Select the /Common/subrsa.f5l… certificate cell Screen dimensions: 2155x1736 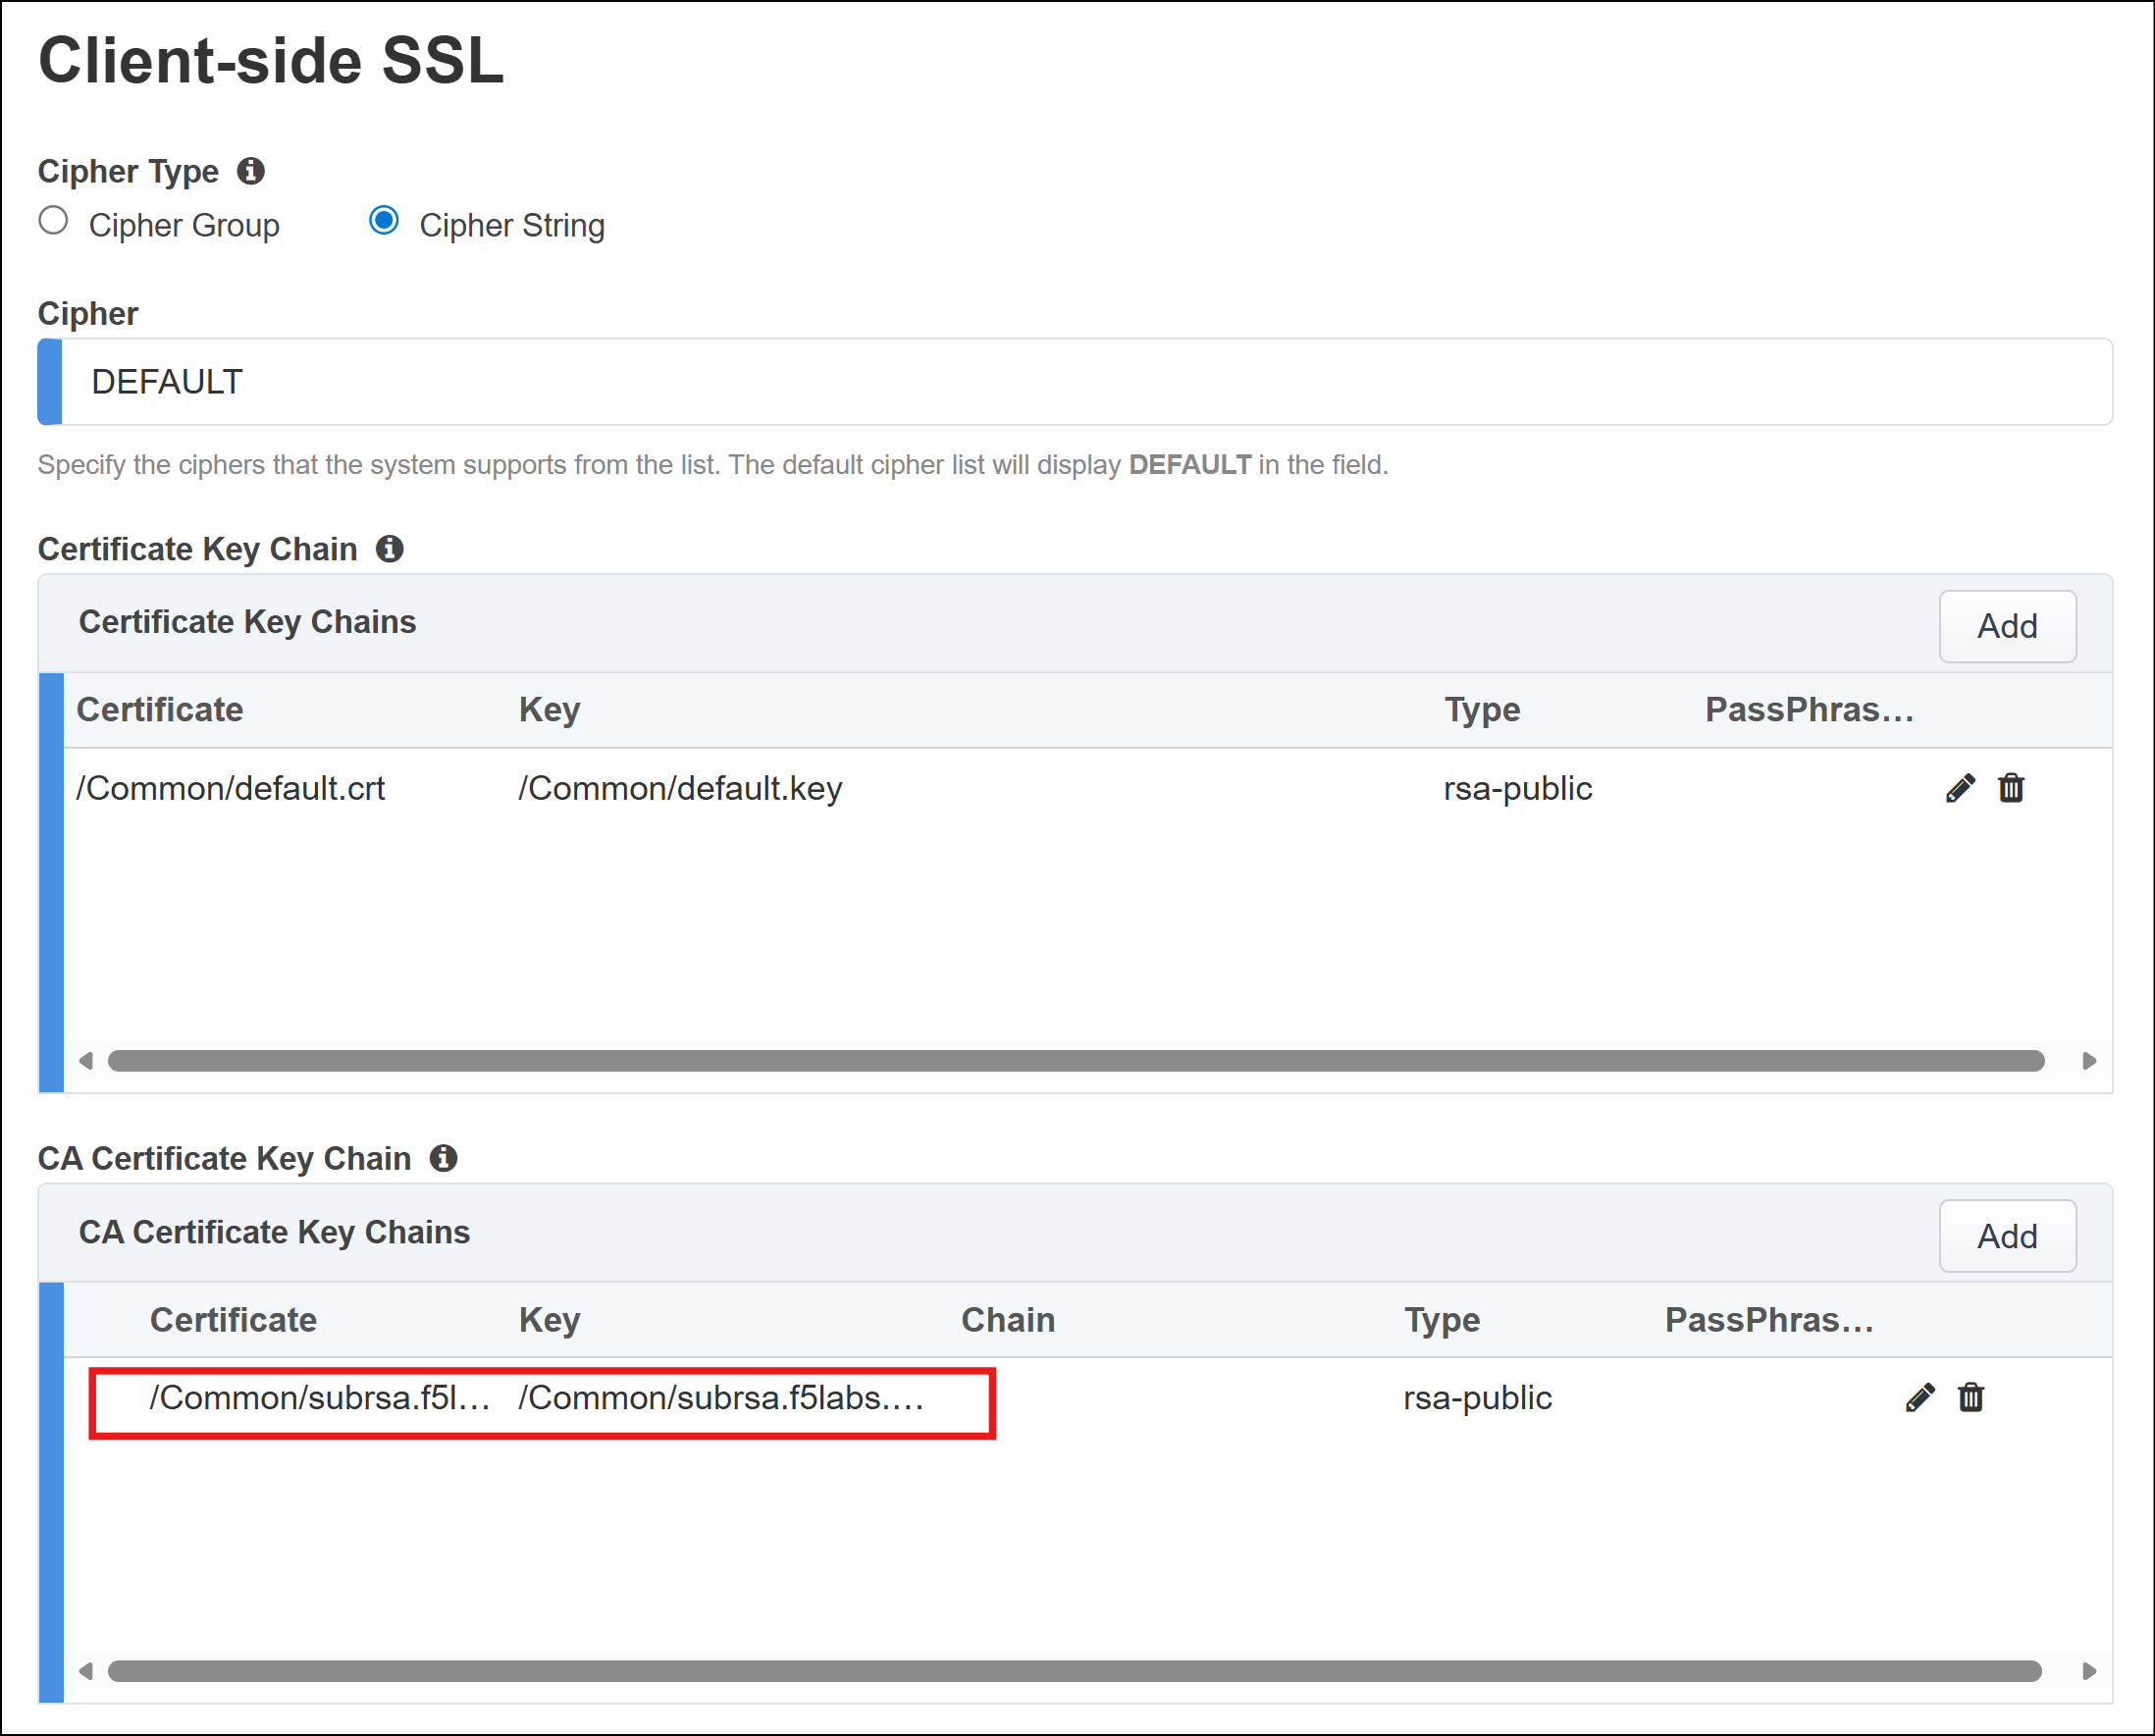point(320,1397)
